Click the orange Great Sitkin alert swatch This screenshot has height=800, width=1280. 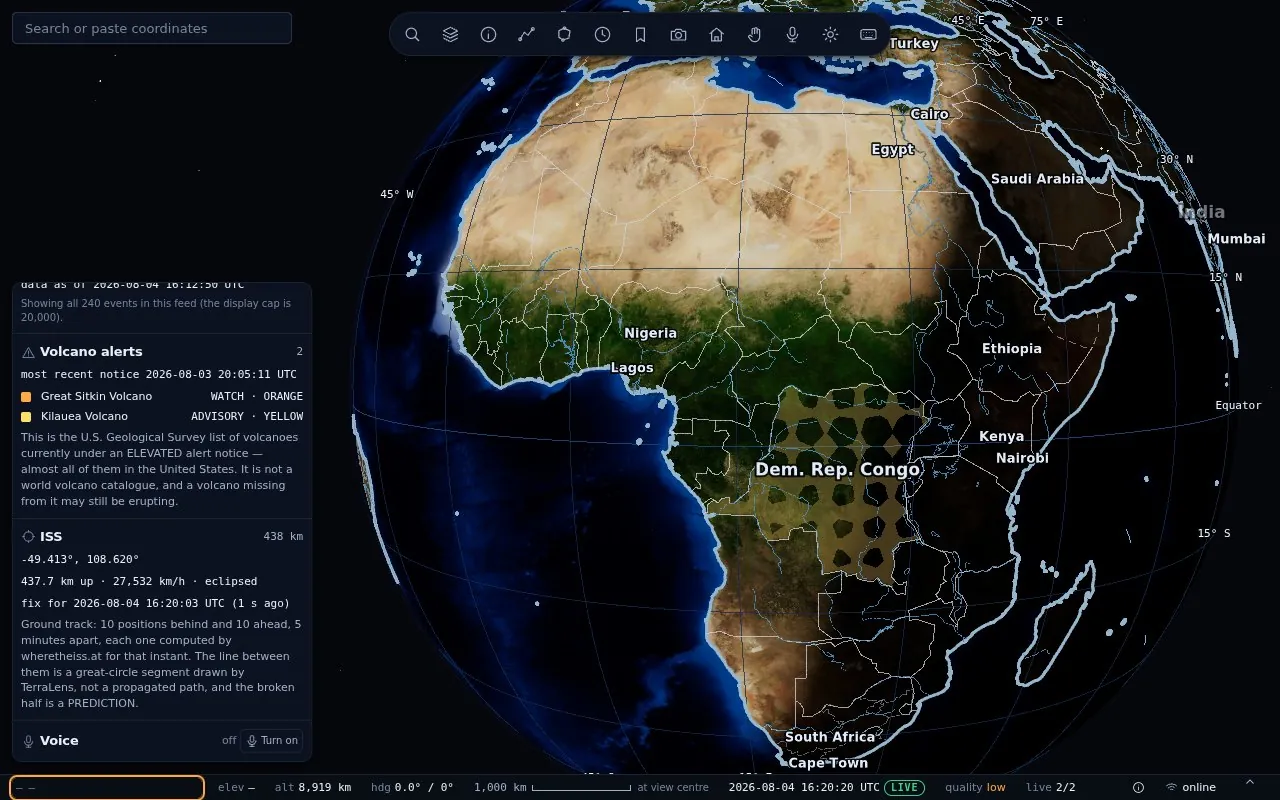26,397
